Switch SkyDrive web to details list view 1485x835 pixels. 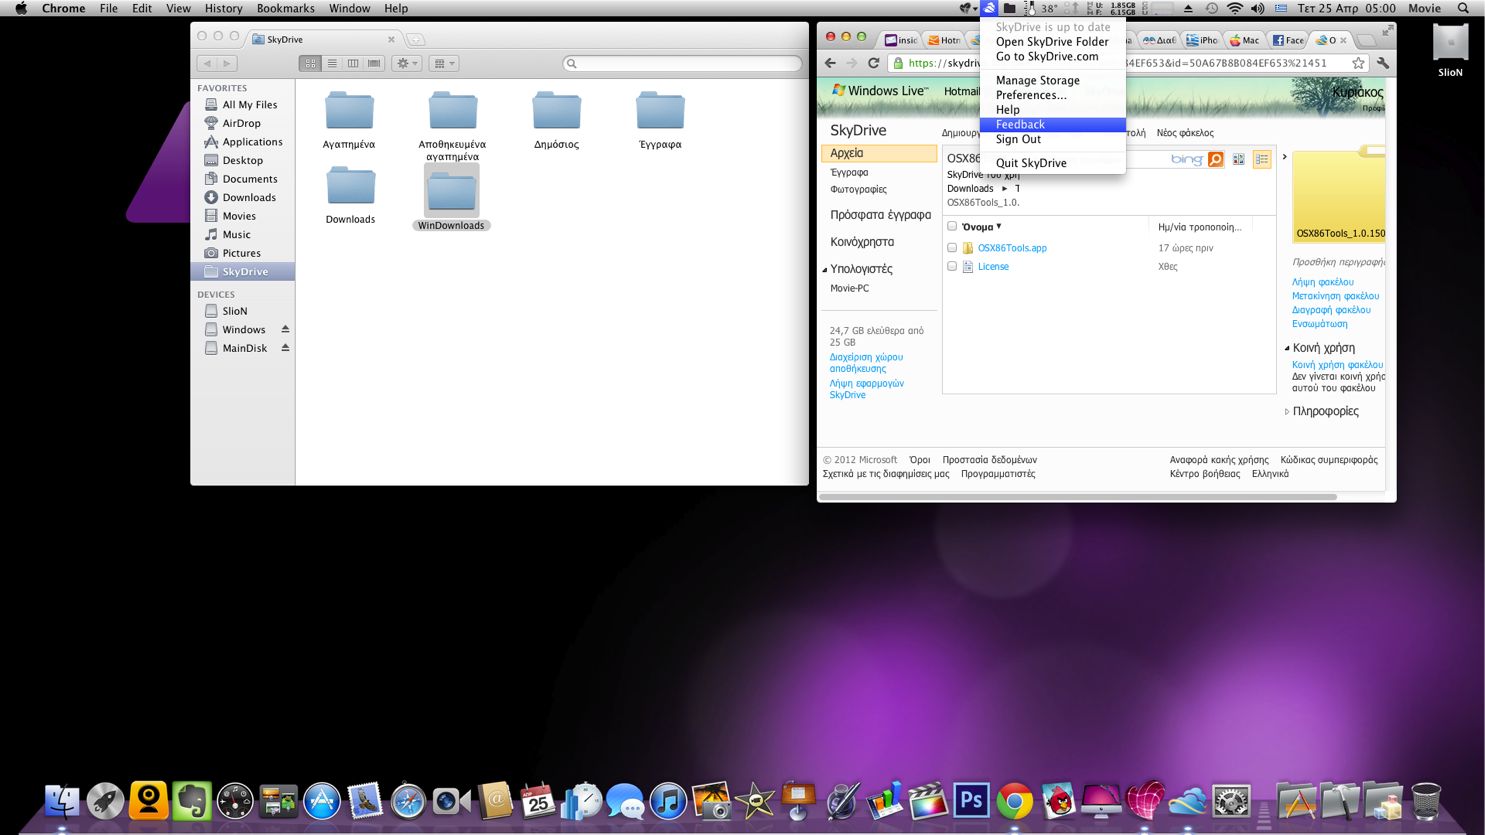1262,159
